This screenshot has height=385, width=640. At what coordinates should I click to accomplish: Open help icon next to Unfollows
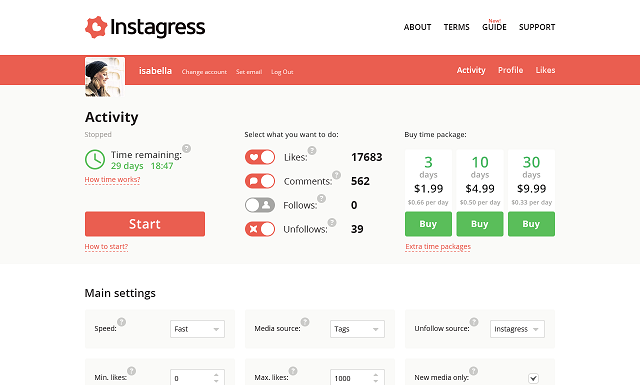click(332, 223)
